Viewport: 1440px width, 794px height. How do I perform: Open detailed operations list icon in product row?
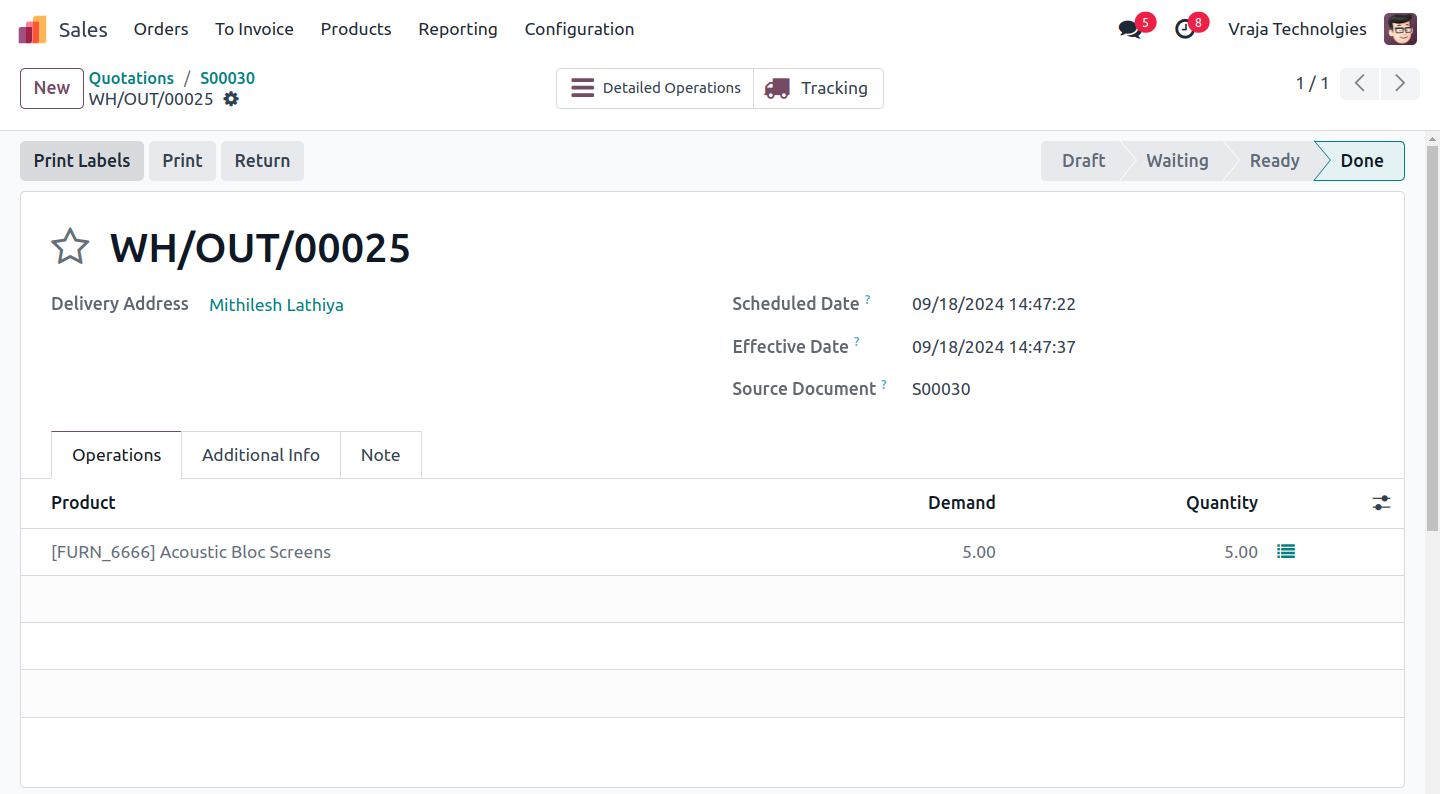pos(1286,552)
